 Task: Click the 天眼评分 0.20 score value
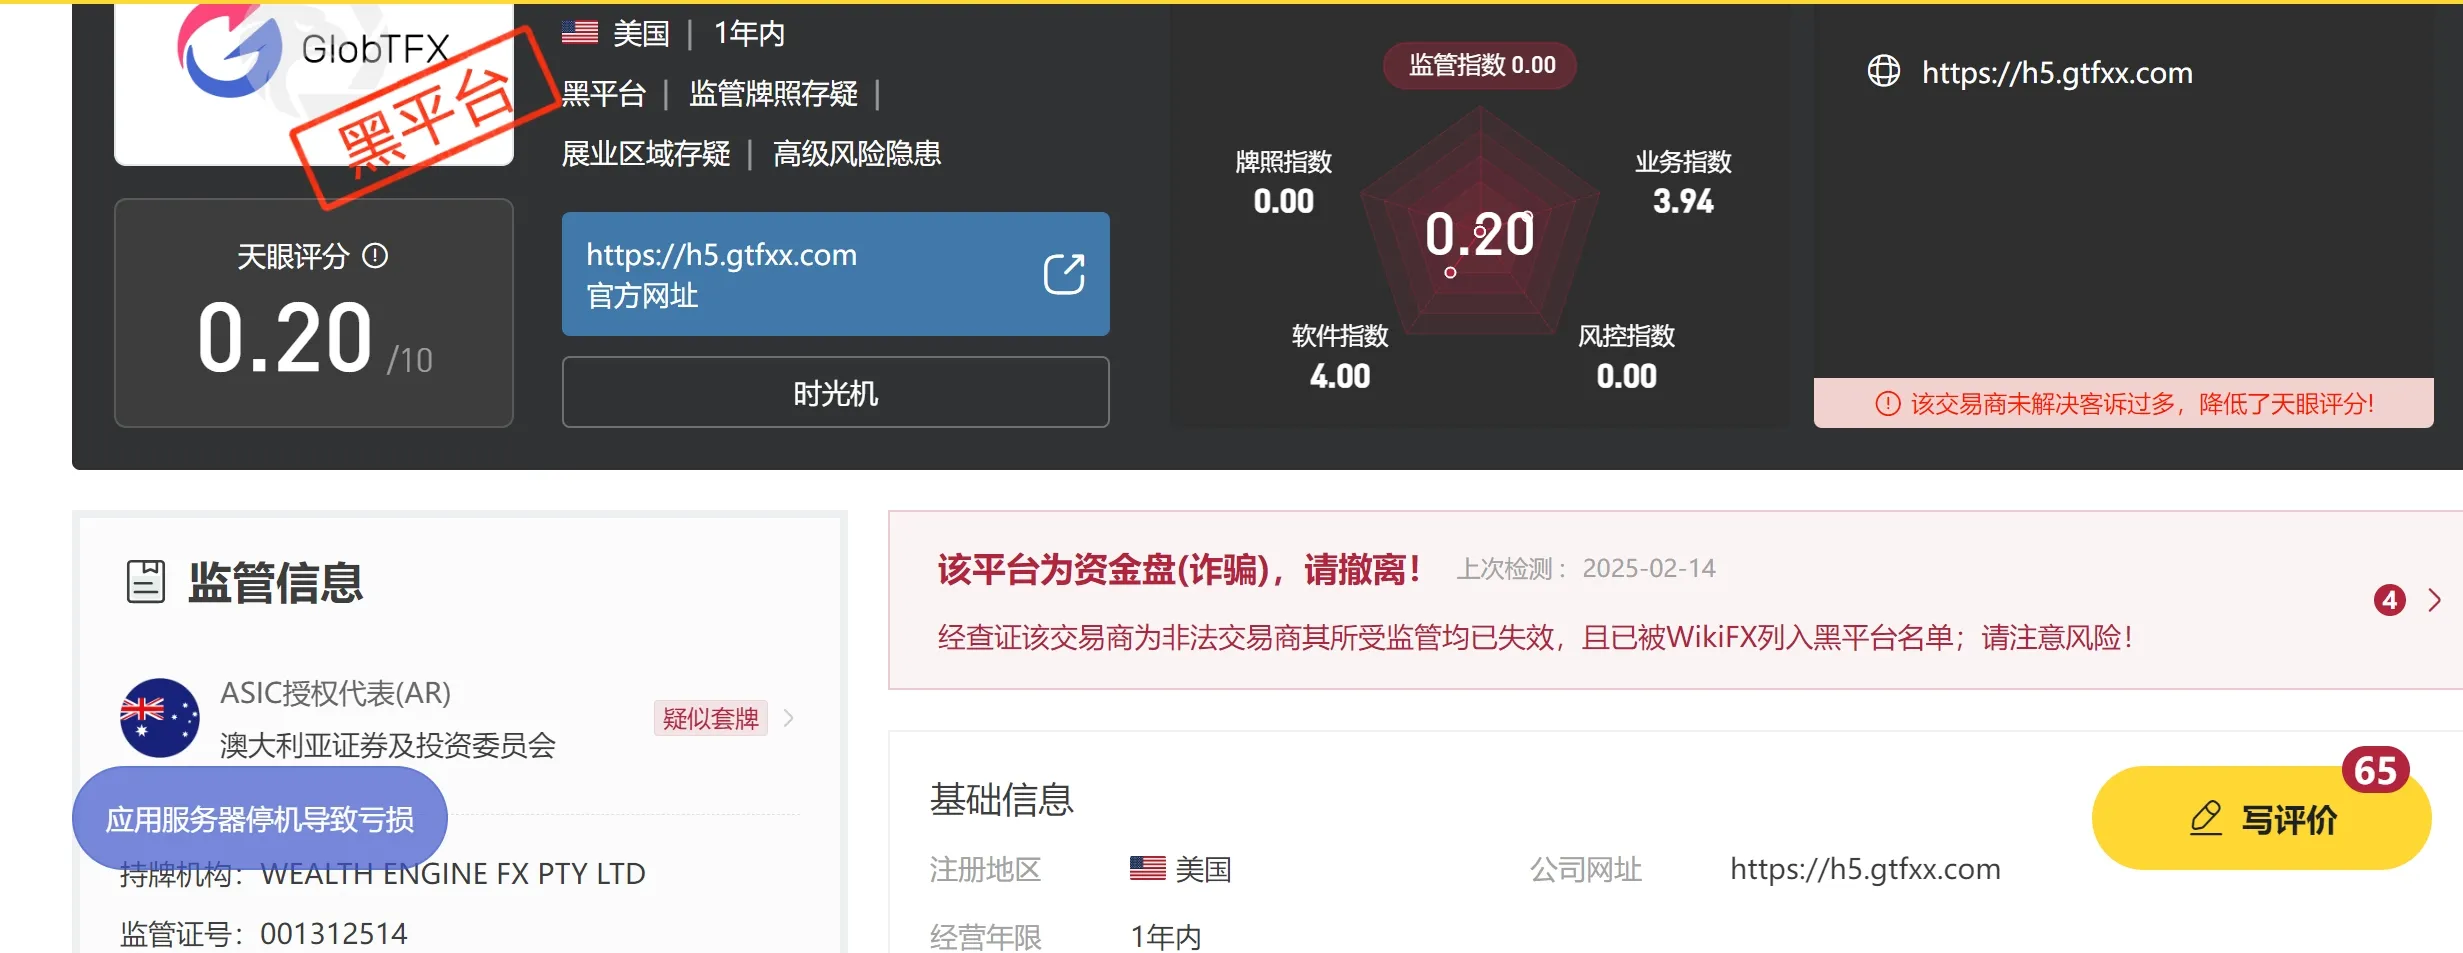285,338
